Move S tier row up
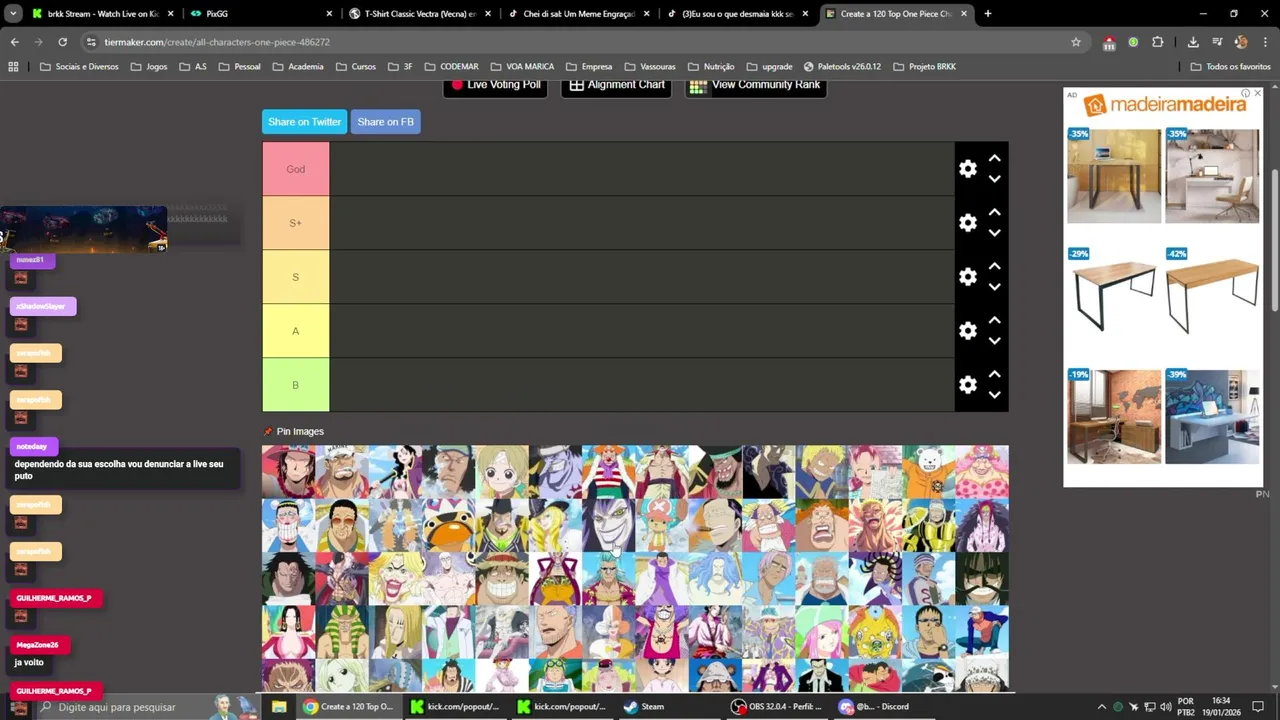The image size is (1280, 720). pos(994,266)
